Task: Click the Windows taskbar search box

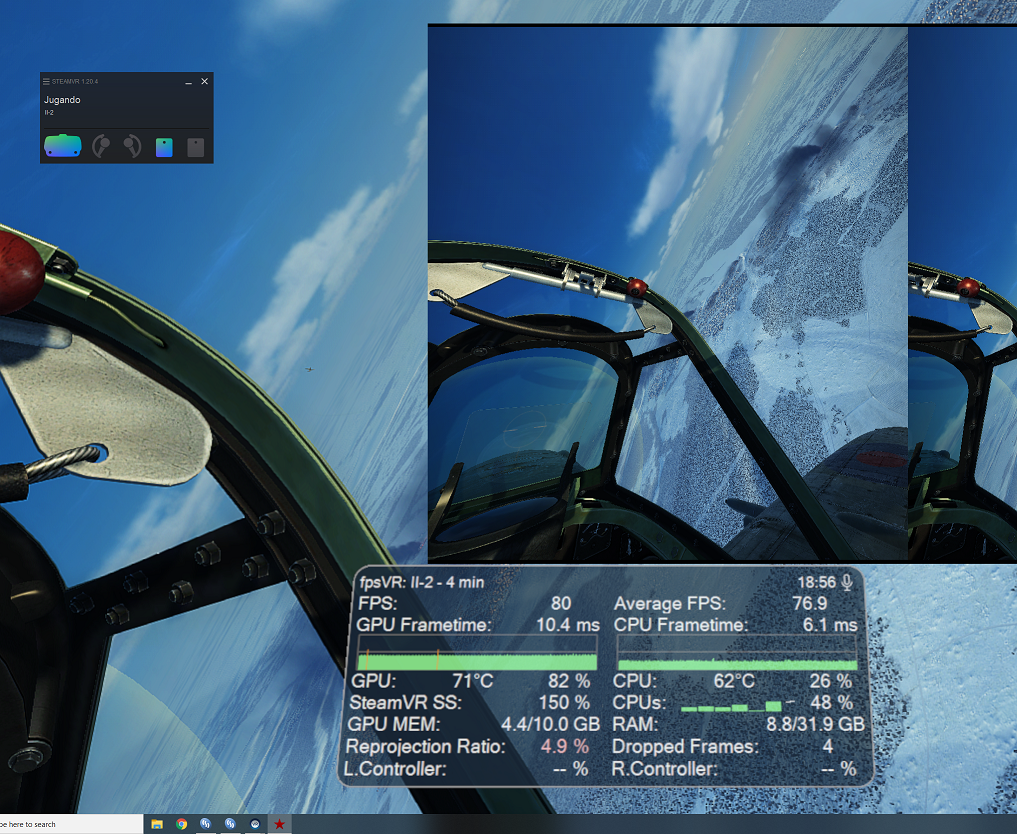Action: (71, 824)
